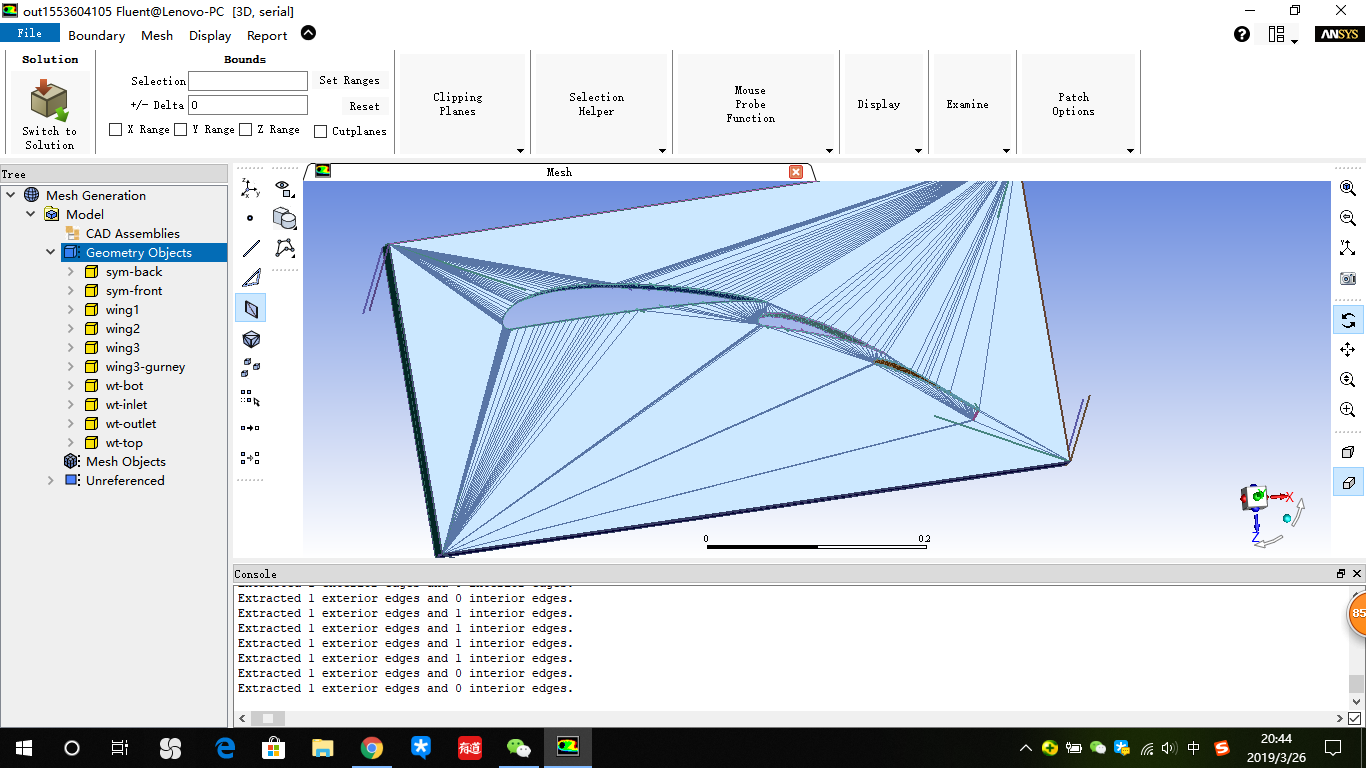The height and width of the screenshot is (768, 1366).
Task: Open the Clipping Planes dropdown arrow
Action: (520, 150)
